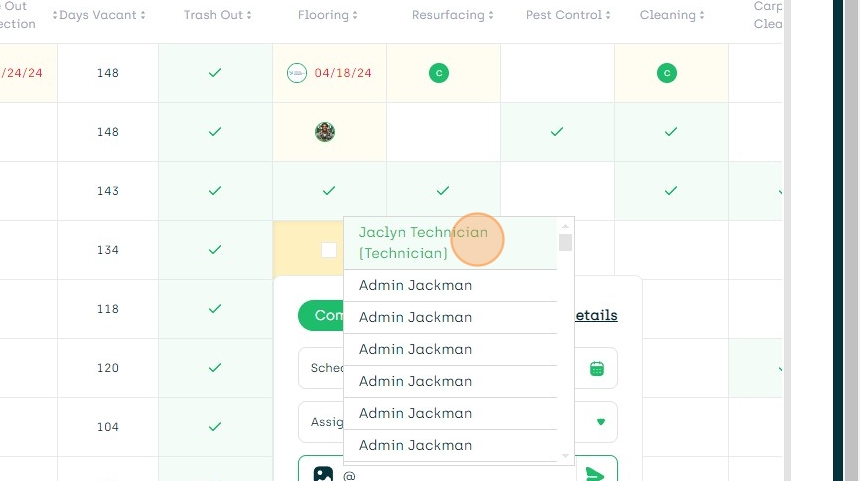This screenshot has width=860, height=481.
Task: Click Cleaning green C badge in first row
Action: [x=667, y=73]
